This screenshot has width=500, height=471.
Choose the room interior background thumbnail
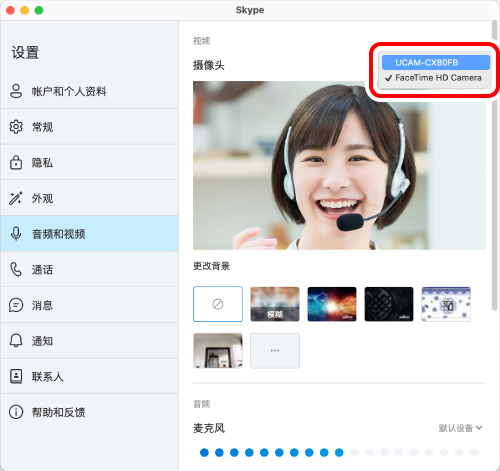click(x=218, y=351)
